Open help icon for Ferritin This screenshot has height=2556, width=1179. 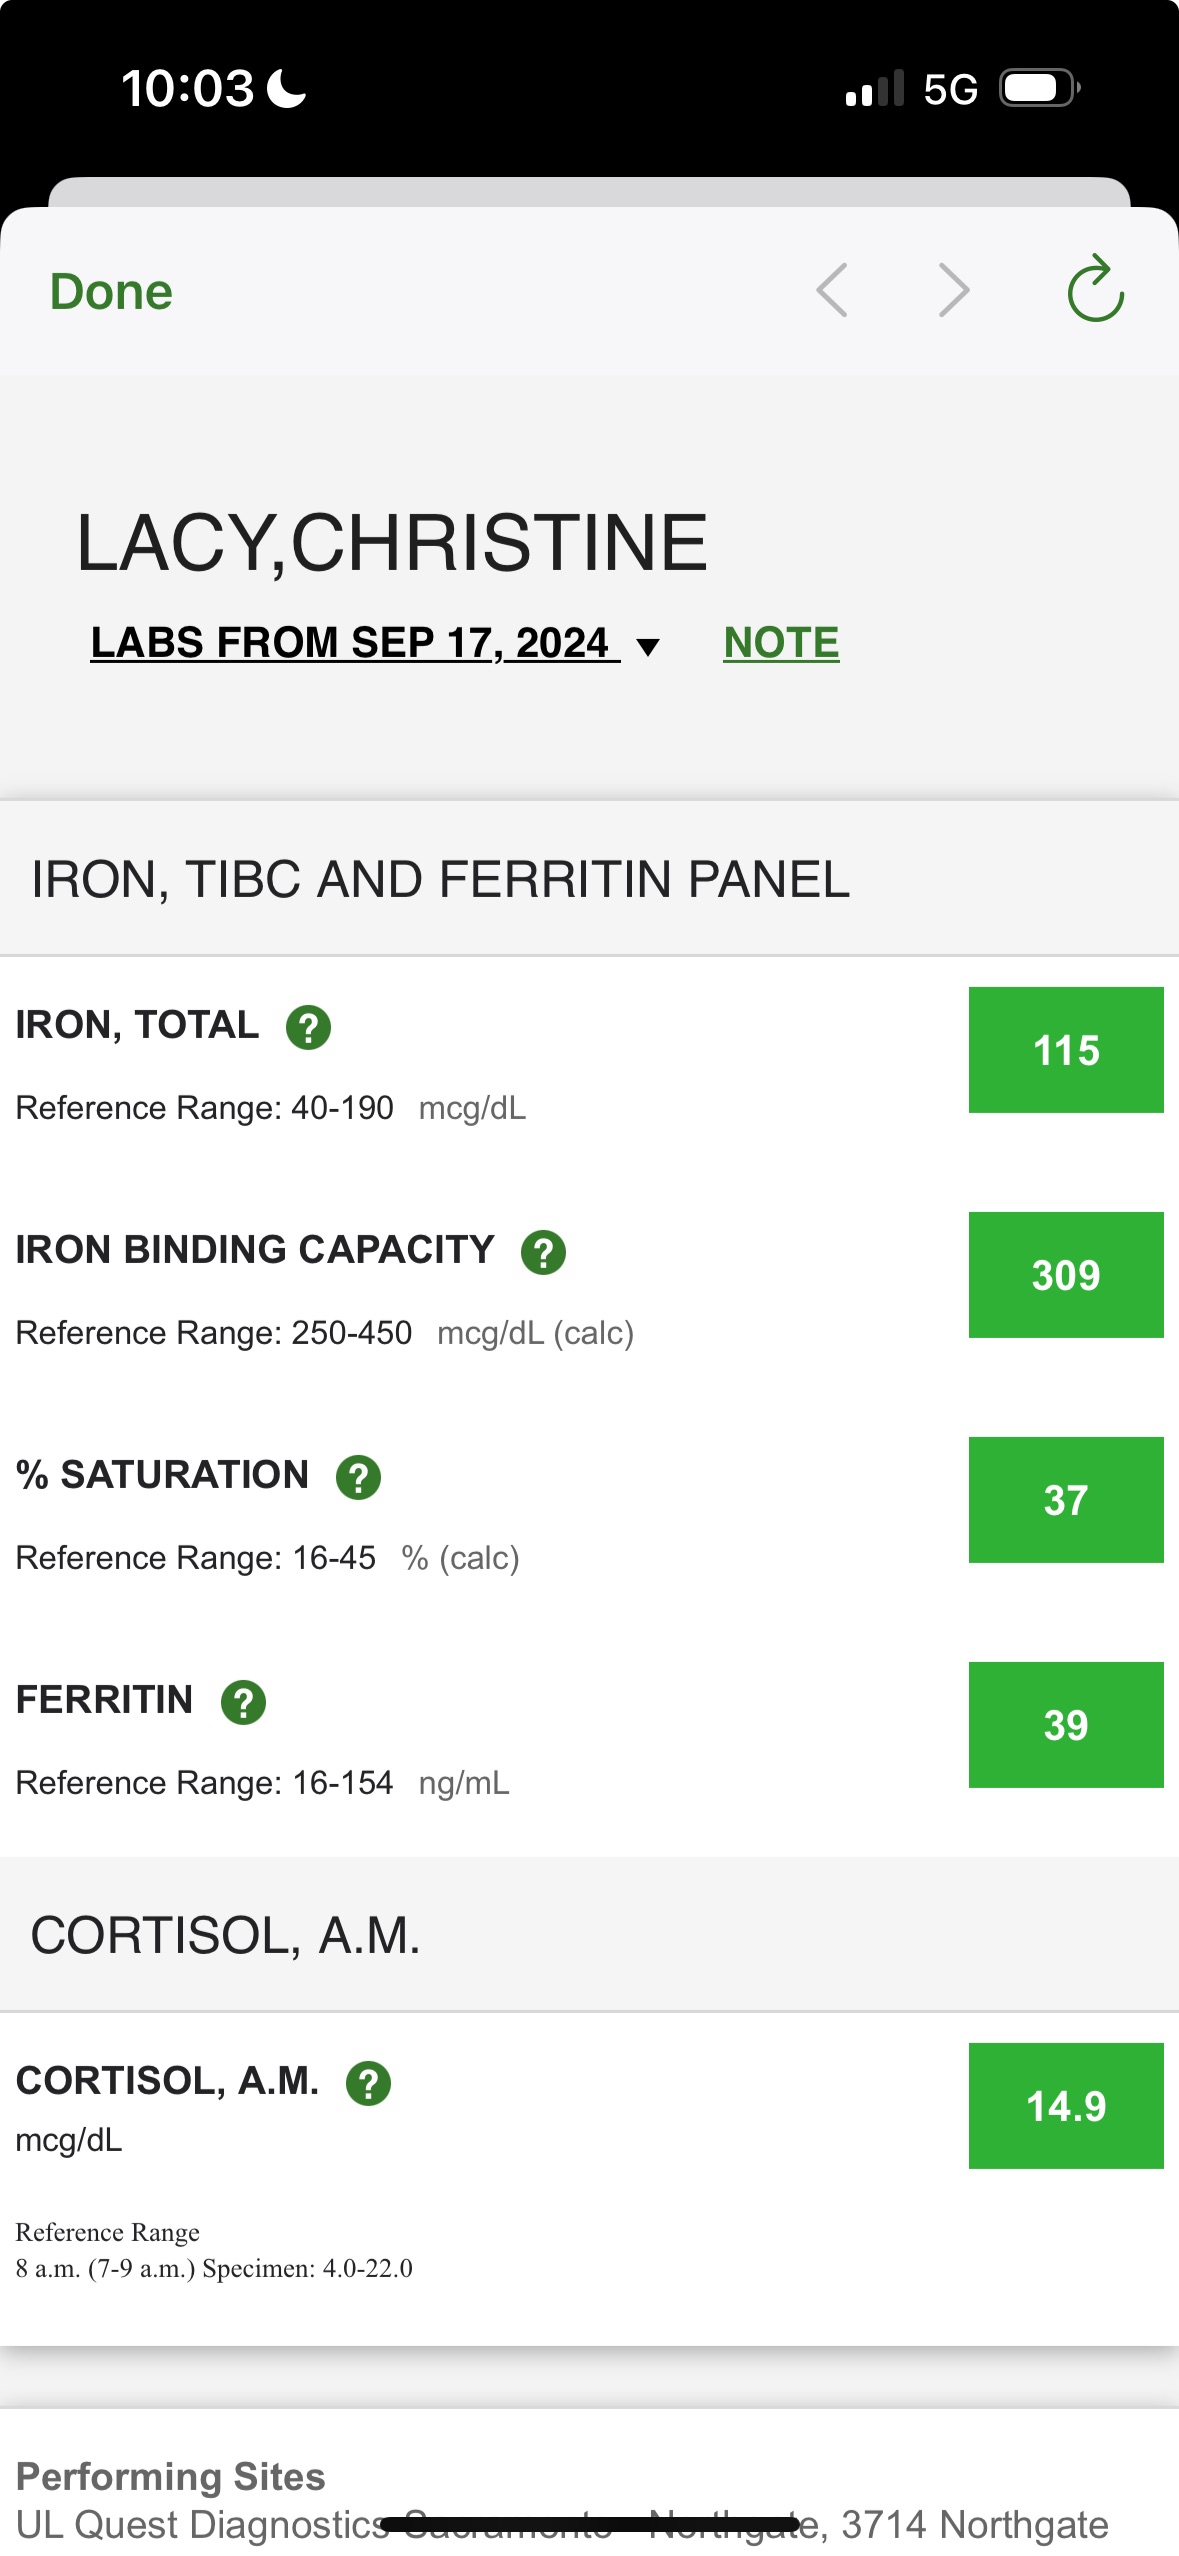click(x=243, y=1702)
